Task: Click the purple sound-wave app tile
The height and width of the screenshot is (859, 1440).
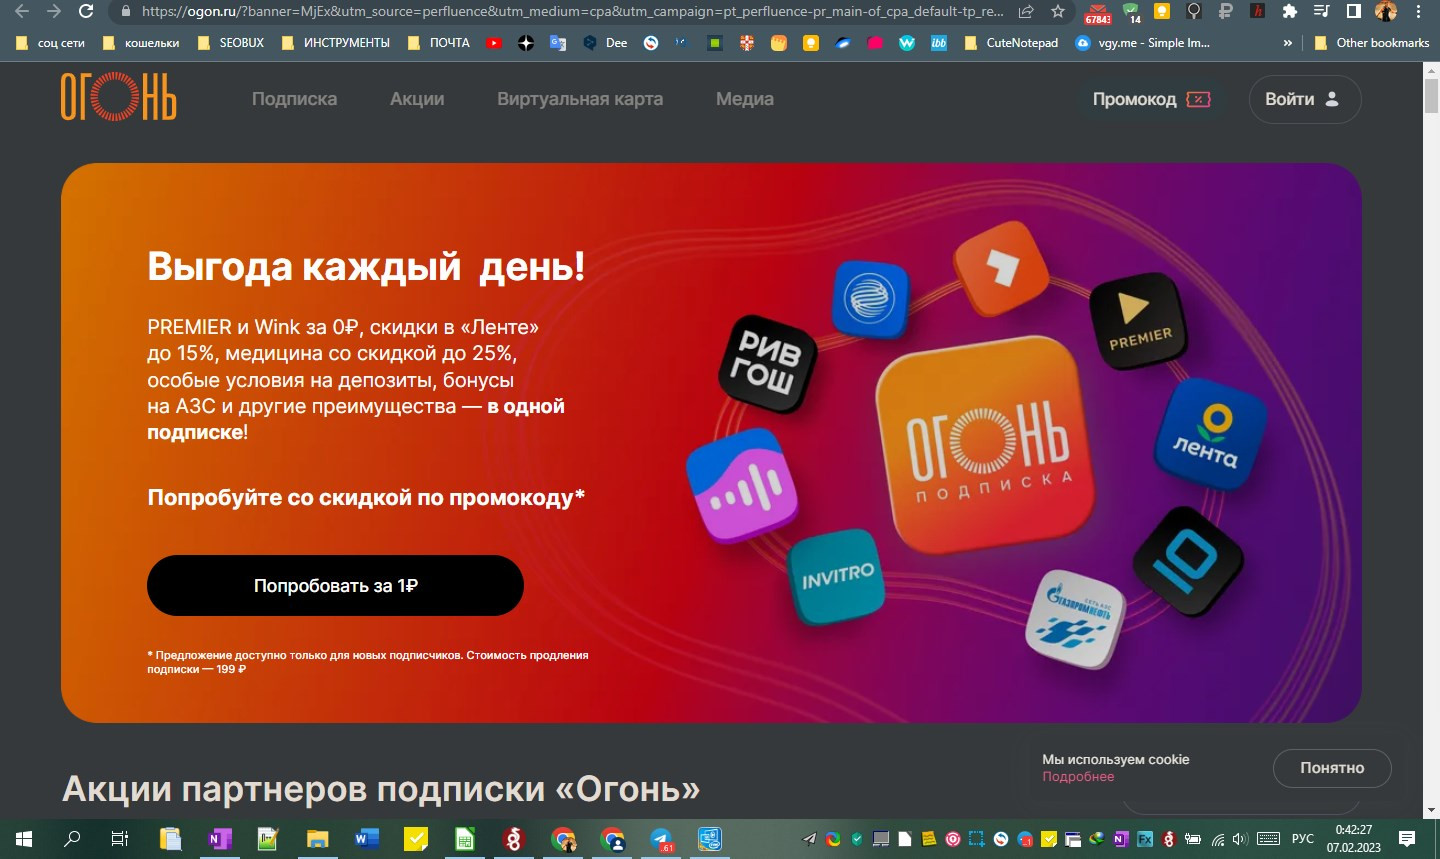Action: point(742,486)
